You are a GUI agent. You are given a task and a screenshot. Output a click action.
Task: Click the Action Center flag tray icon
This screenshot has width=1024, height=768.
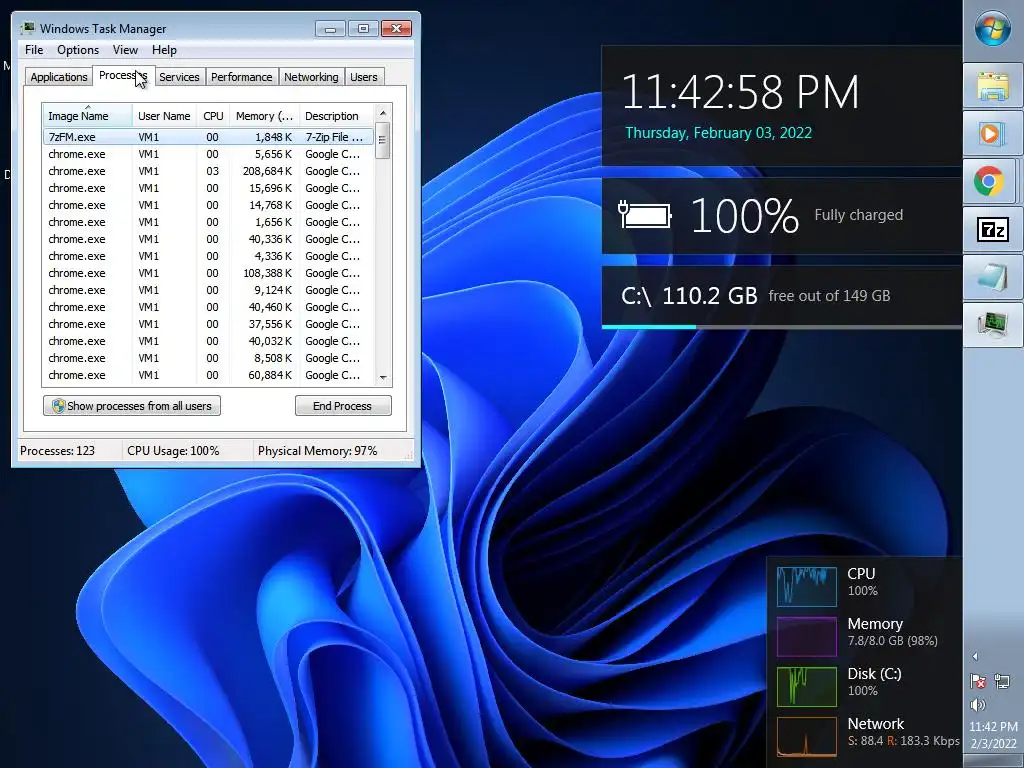tap(978, 681)
